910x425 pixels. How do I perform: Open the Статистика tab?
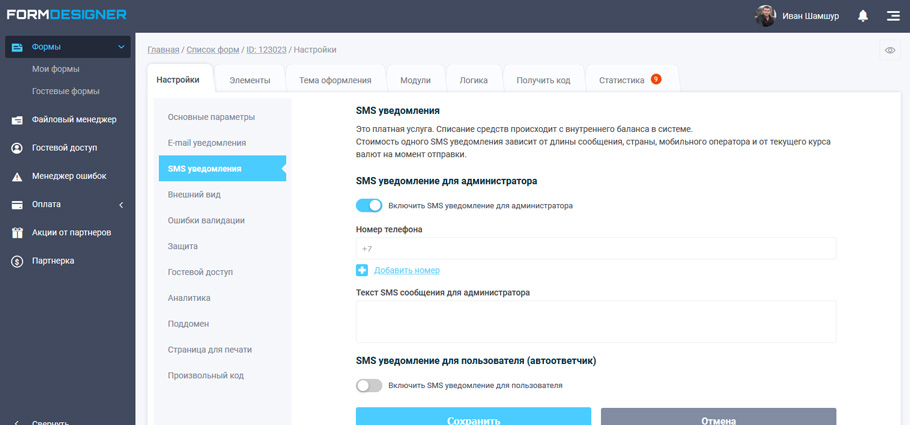[622, 81]
